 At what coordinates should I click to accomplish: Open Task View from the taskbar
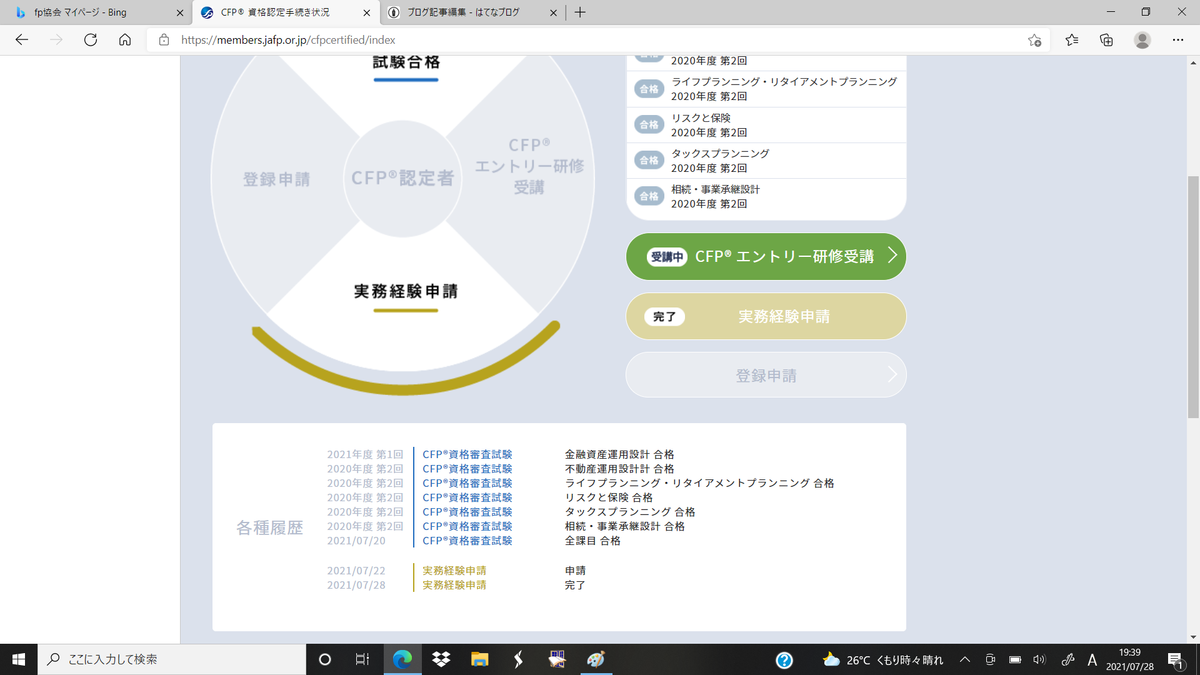click(360, 659)
